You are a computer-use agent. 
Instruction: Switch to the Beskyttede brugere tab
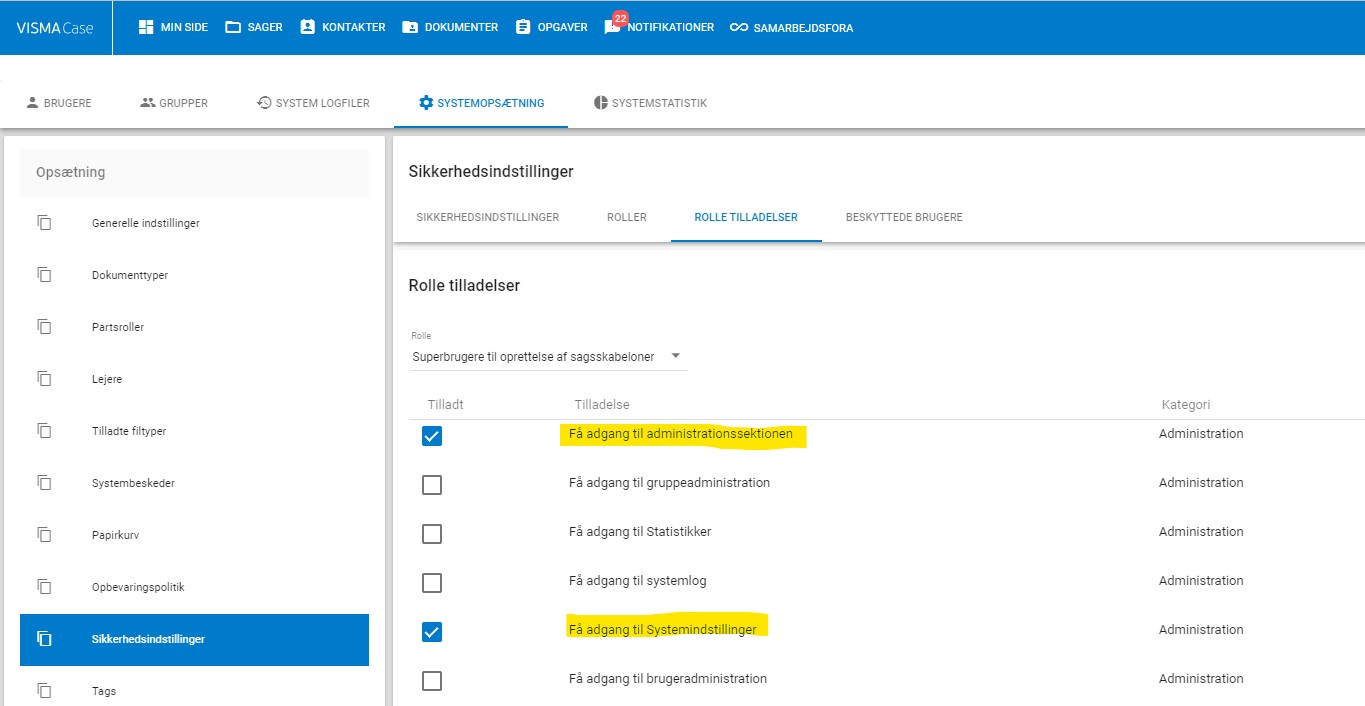click(x=904, y=217)
